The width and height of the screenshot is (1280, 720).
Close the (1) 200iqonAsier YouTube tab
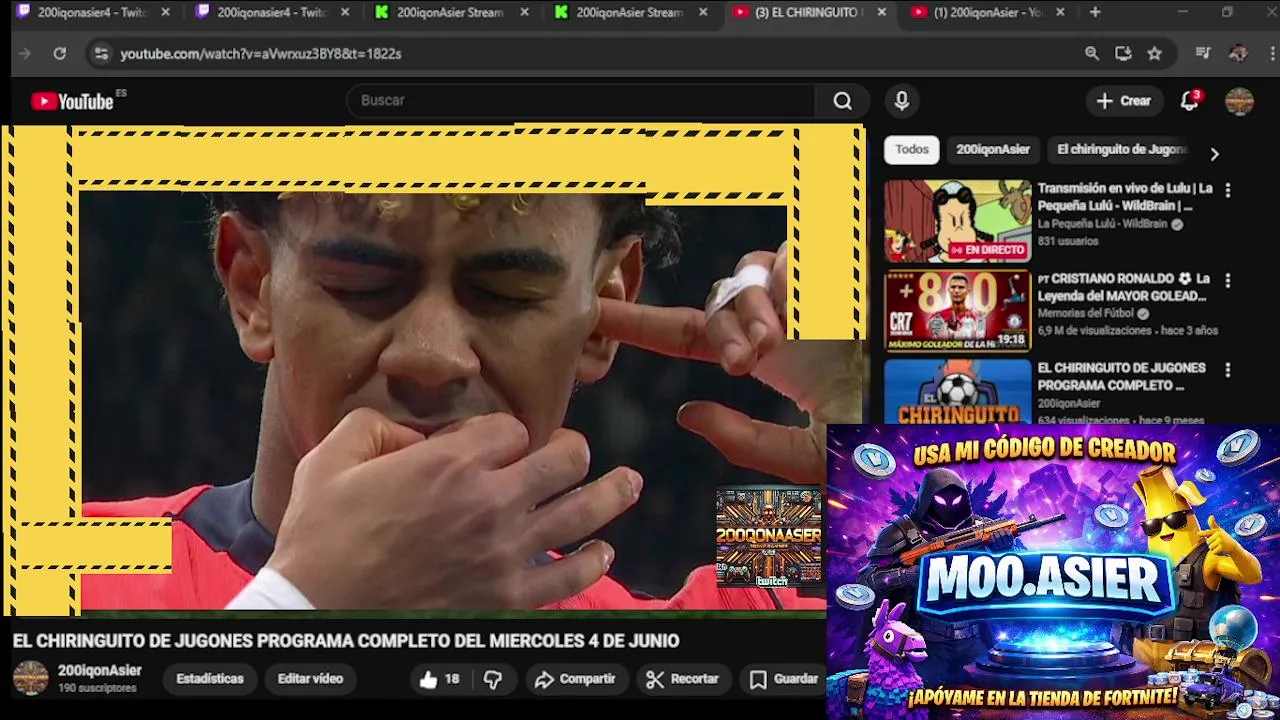1060,12
